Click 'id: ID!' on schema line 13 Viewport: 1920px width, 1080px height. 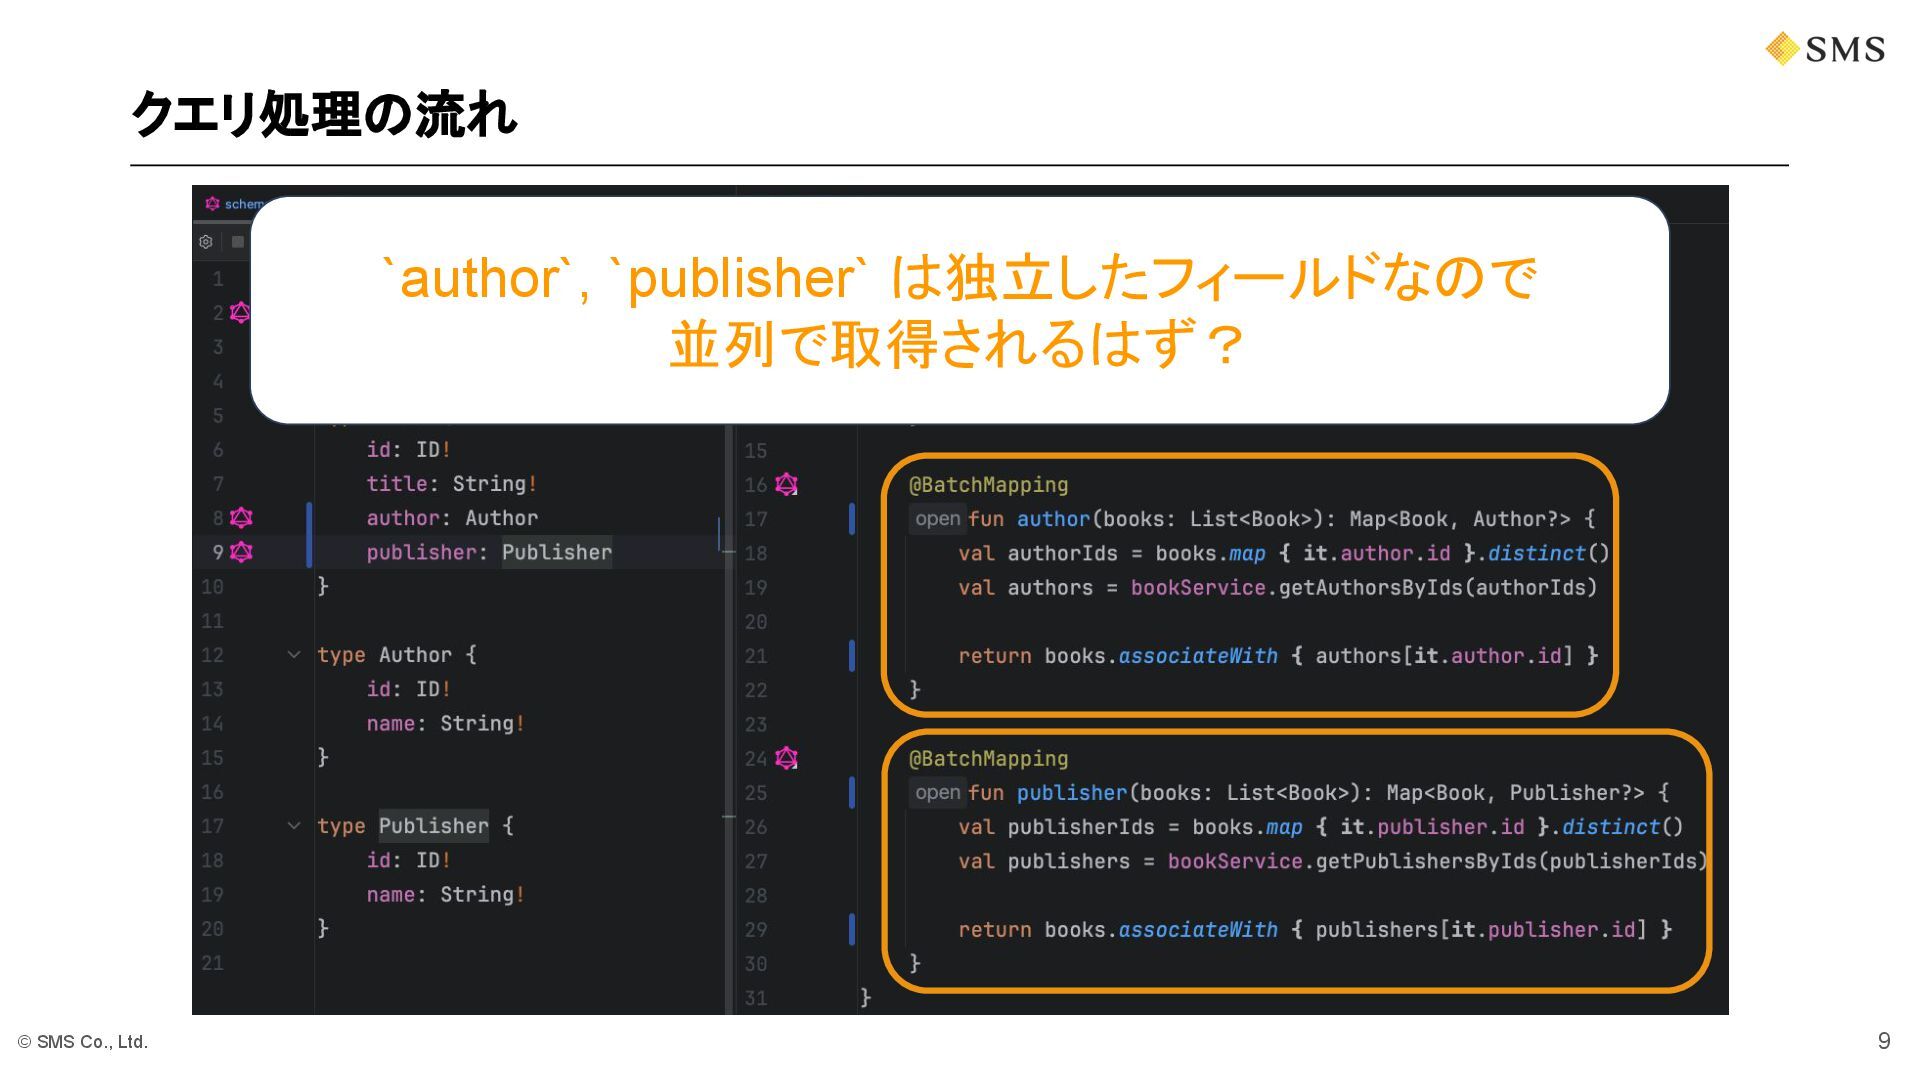(x=408, y=689)
